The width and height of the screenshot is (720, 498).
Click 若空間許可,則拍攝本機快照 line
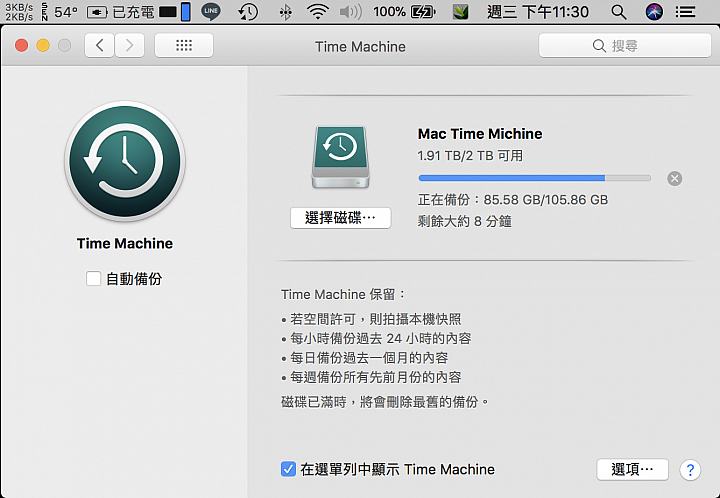point(371,319)
